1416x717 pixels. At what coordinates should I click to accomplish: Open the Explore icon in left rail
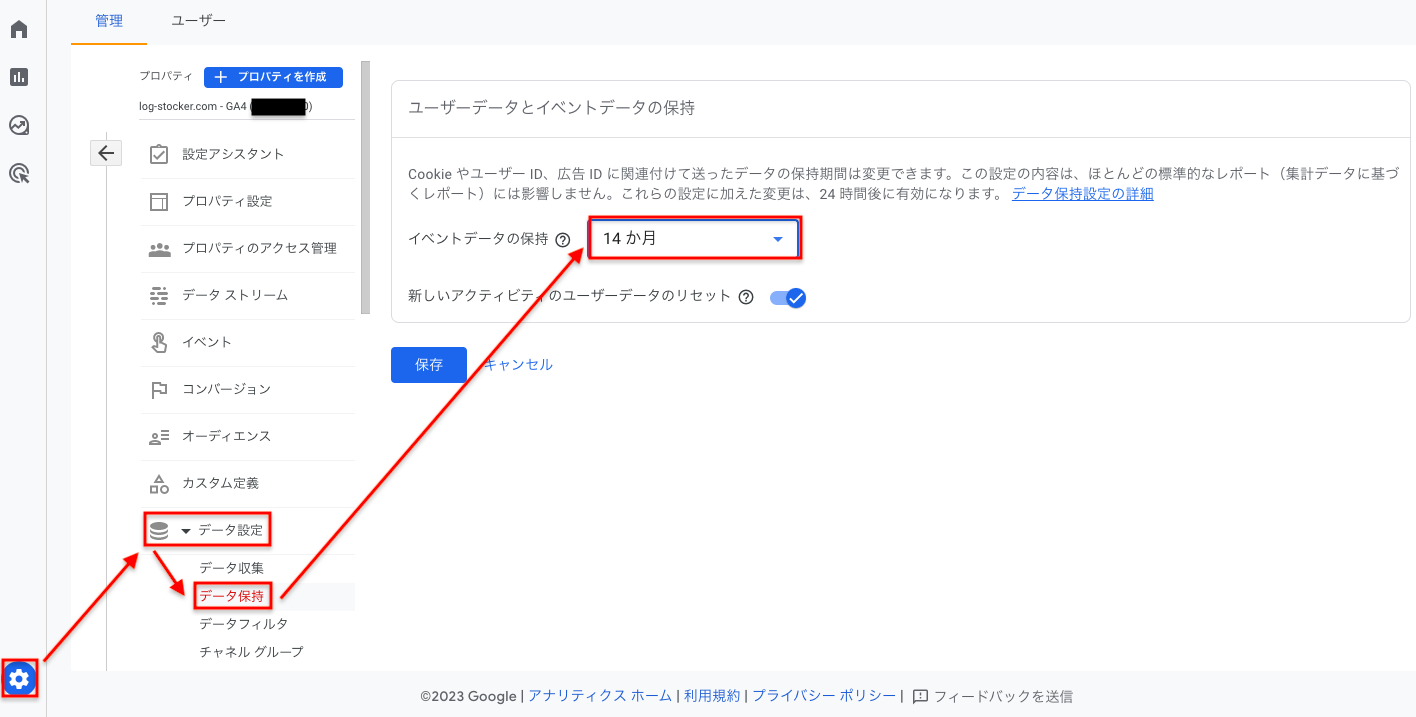19,126
